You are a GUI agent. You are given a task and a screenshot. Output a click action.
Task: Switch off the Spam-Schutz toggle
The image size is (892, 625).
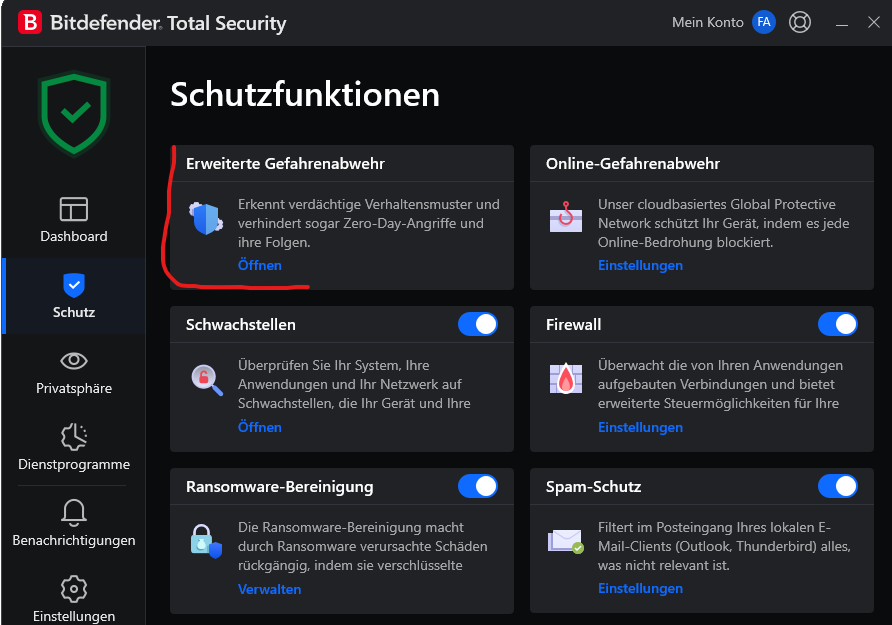837,486
